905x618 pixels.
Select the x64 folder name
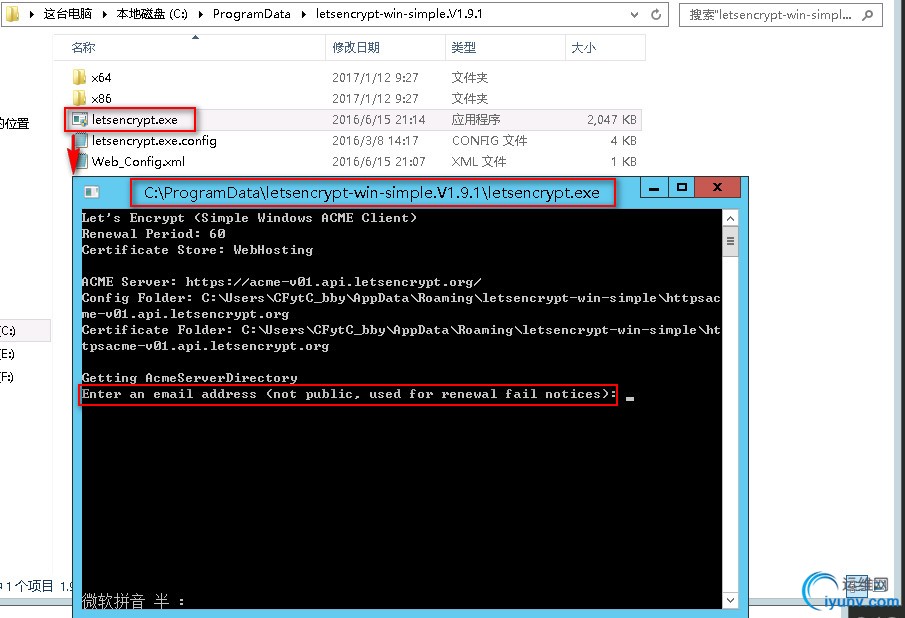coord(101,77)
